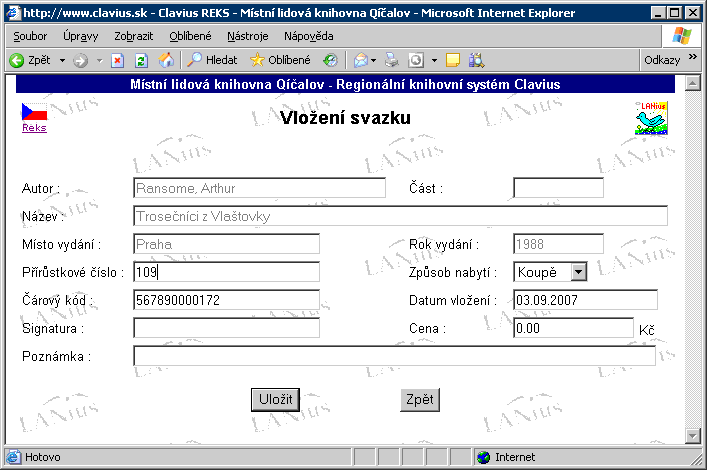Focus the empty Poznámka field

tap(395, 356)
